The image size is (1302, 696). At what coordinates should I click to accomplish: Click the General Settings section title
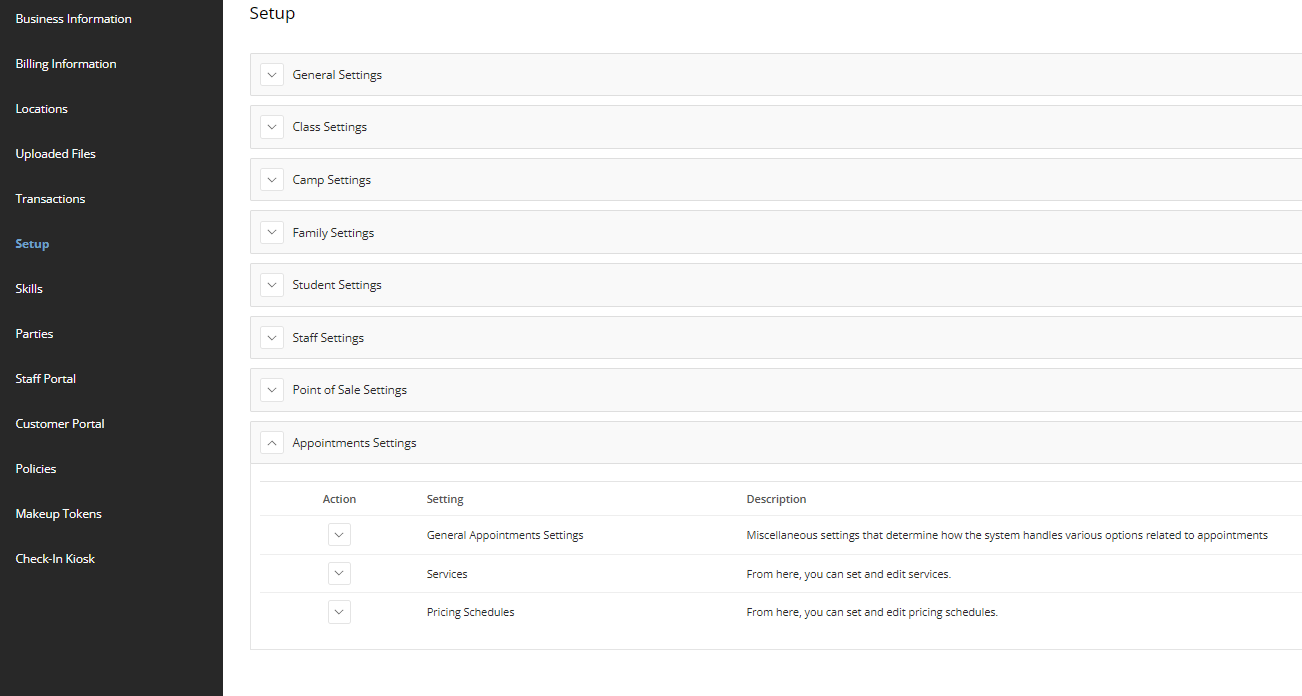[337, 75]
